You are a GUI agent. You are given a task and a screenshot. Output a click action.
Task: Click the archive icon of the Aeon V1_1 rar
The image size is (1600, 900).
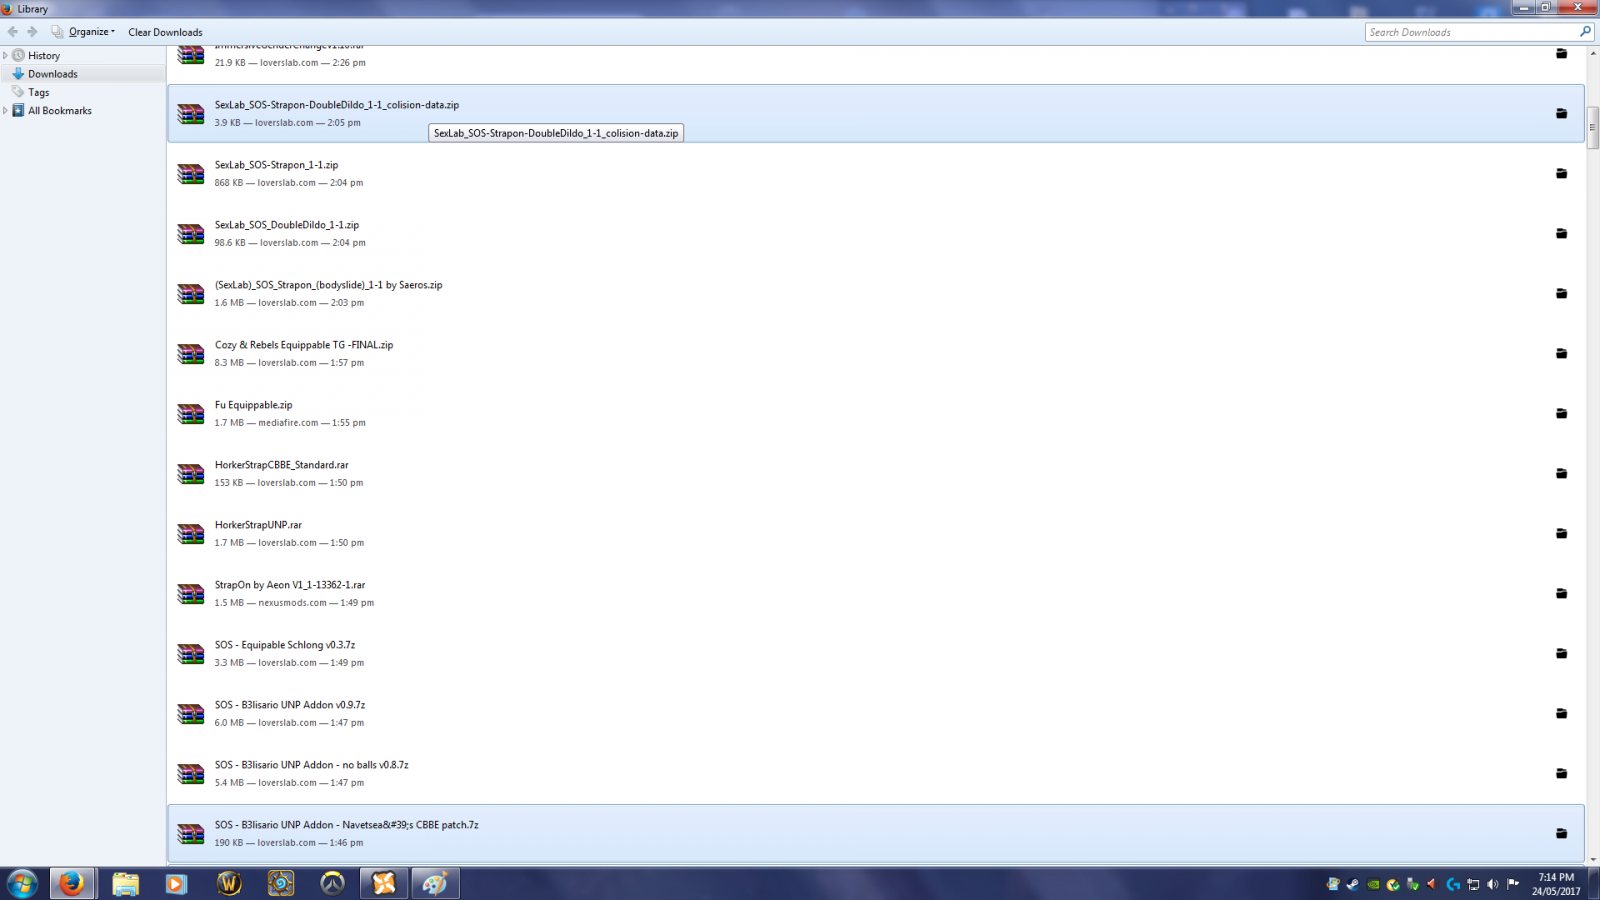(x=191, y=594)
